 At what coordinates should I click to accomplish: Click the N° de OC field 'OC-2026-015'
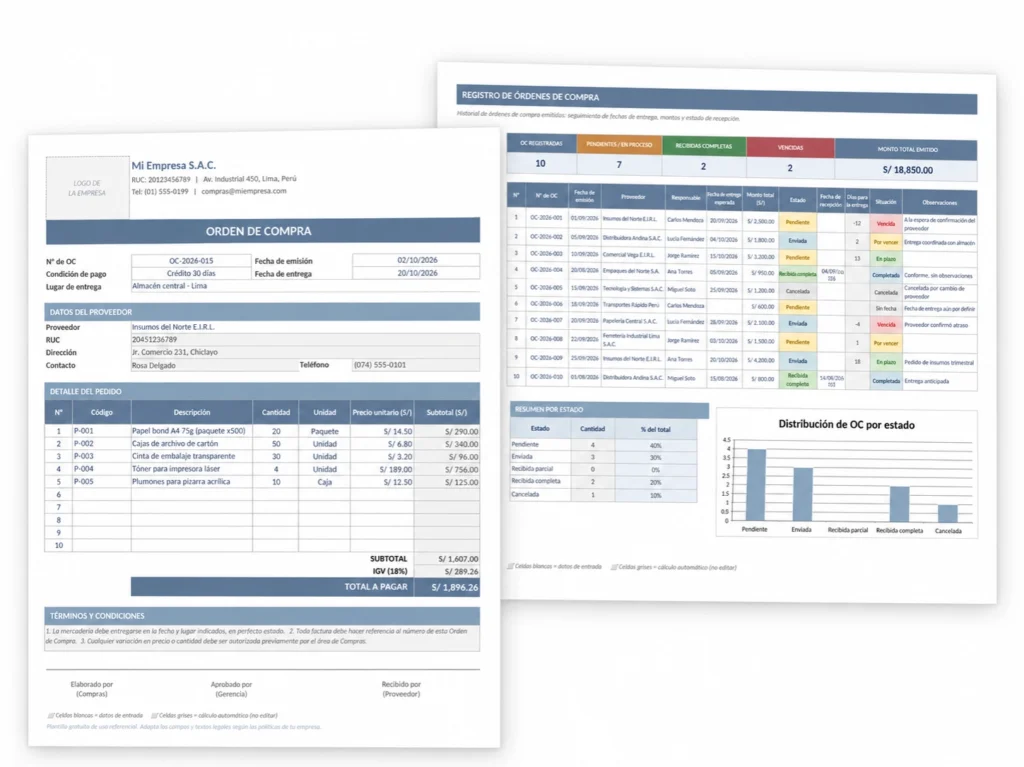191,261
